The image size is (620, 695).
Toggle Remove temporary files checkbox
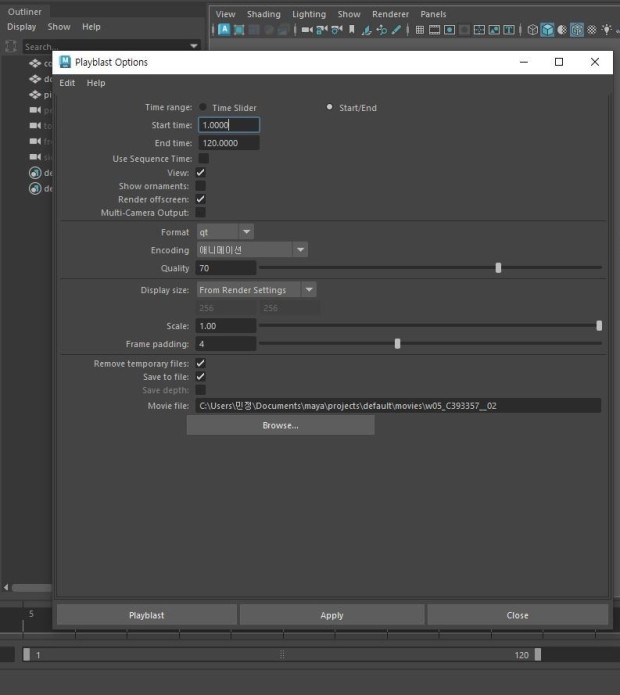(200, 363)
